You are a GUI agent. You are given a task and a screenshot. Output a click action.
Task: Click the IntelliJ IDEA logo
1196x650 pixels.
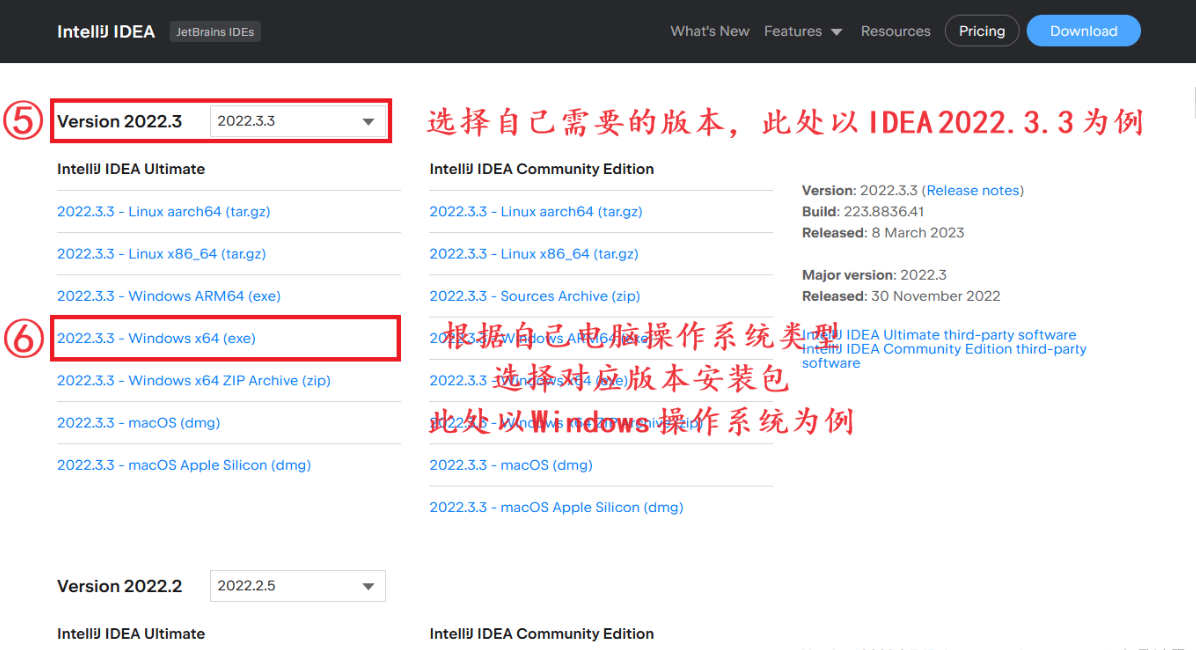pyautogui.click(x=106, y=31)
